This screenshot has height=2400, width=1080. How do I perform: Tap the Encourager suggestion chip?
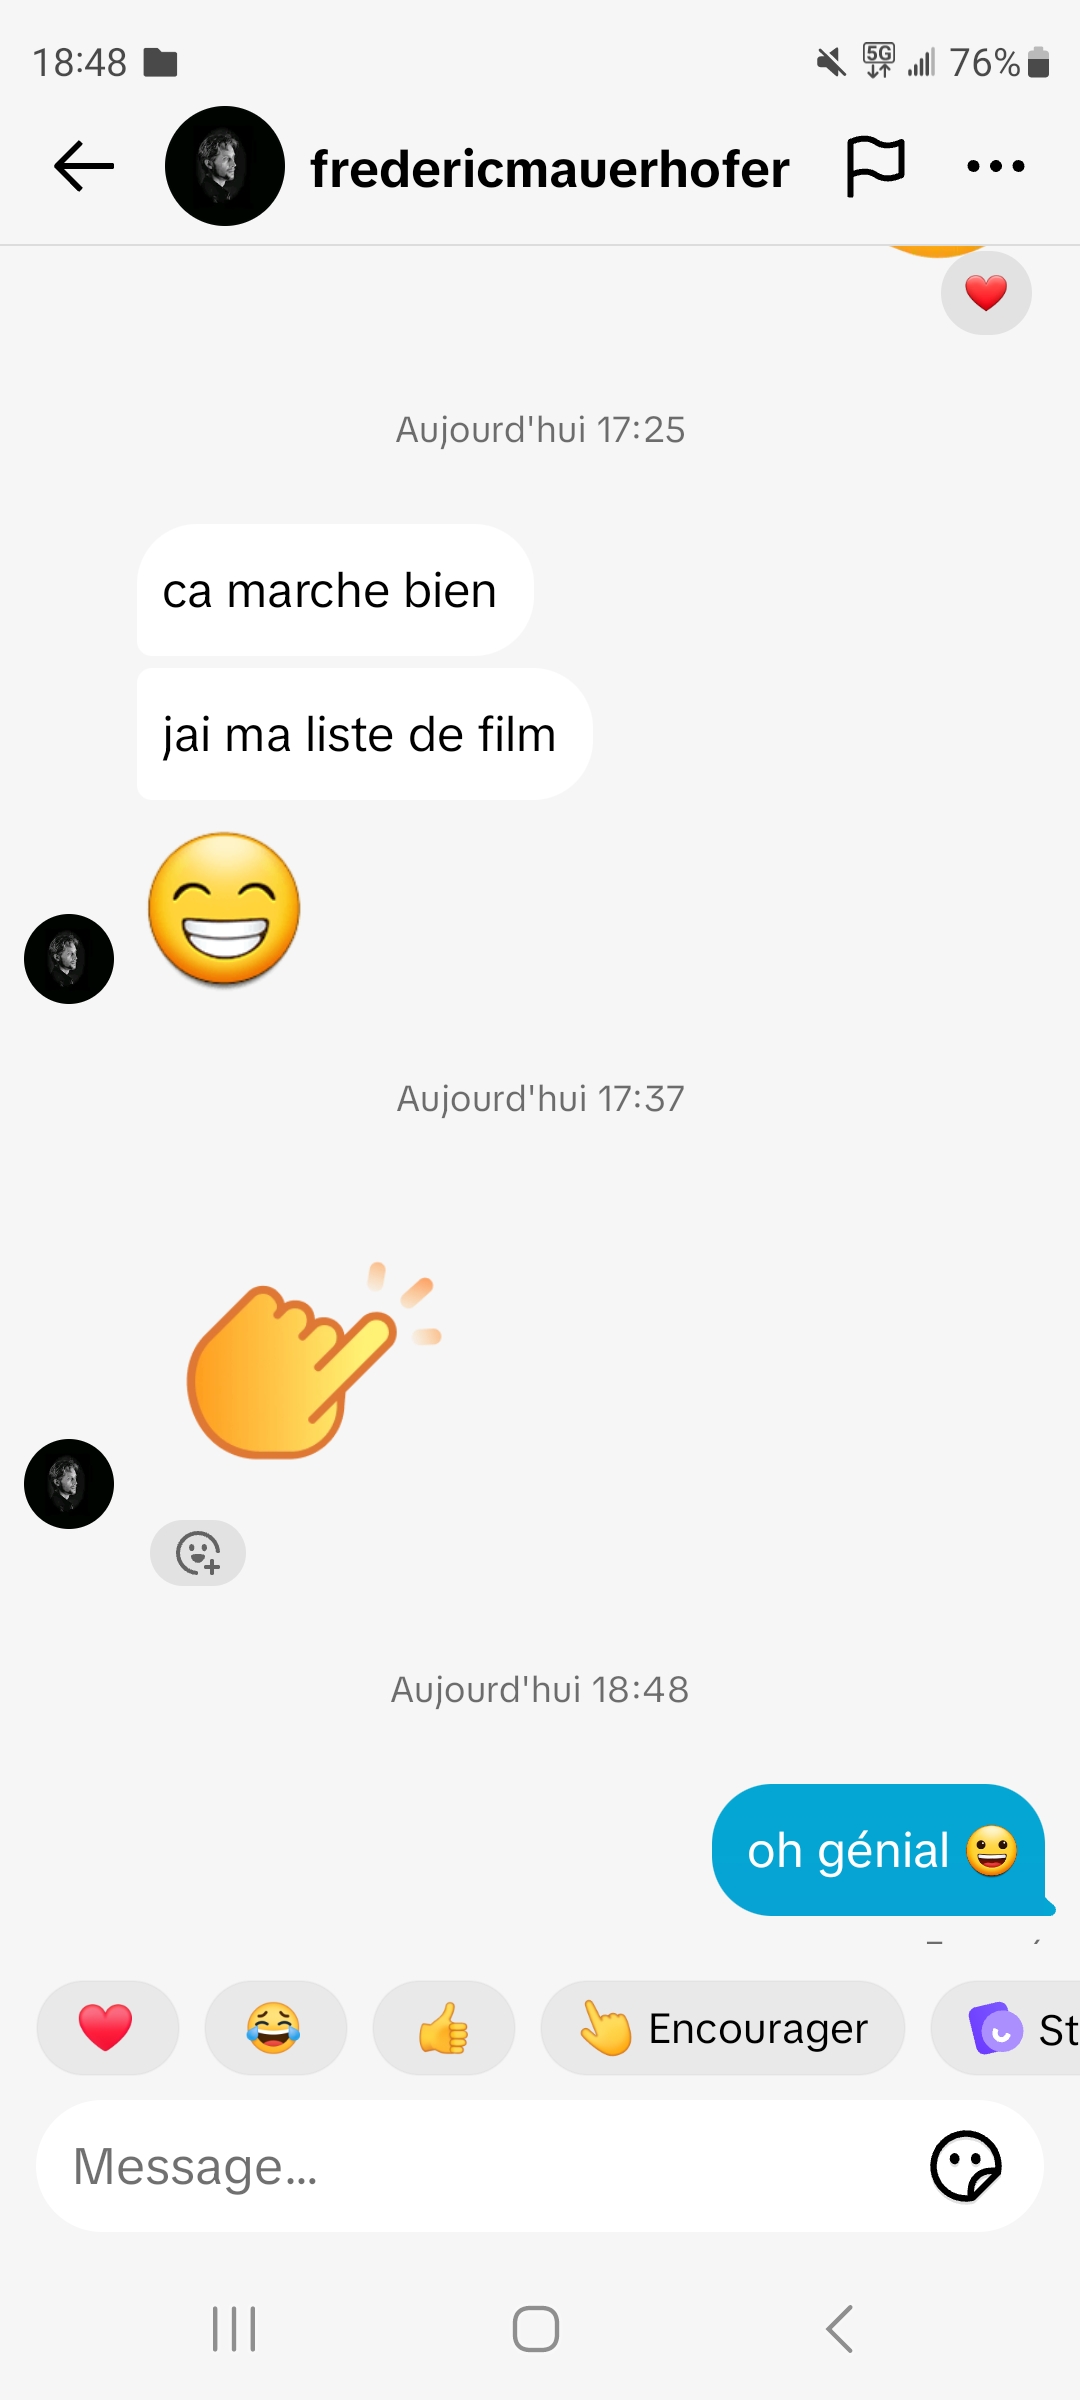click(x=722, y=2028)
